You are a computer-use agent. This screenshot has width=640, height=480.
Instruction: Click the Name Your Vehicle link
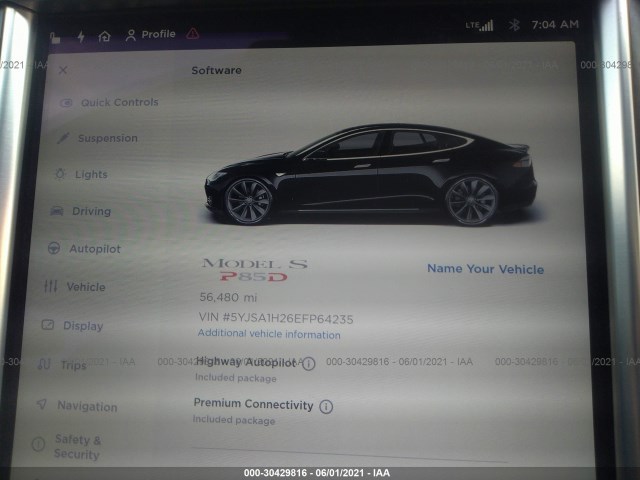(x=485, y=269)
